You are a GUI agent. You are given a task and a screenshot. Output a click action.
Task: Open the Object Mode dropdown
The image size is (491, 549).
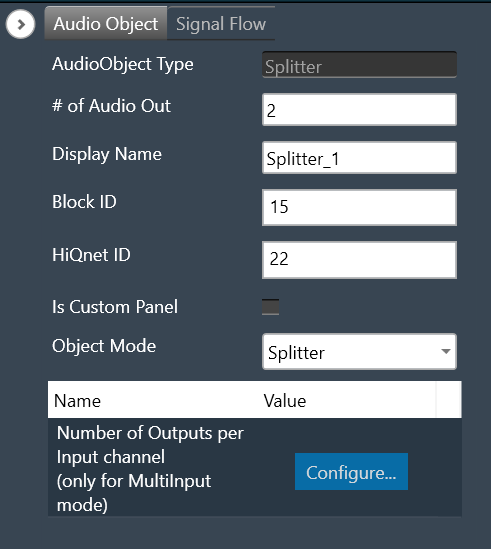tap(359, 352)
